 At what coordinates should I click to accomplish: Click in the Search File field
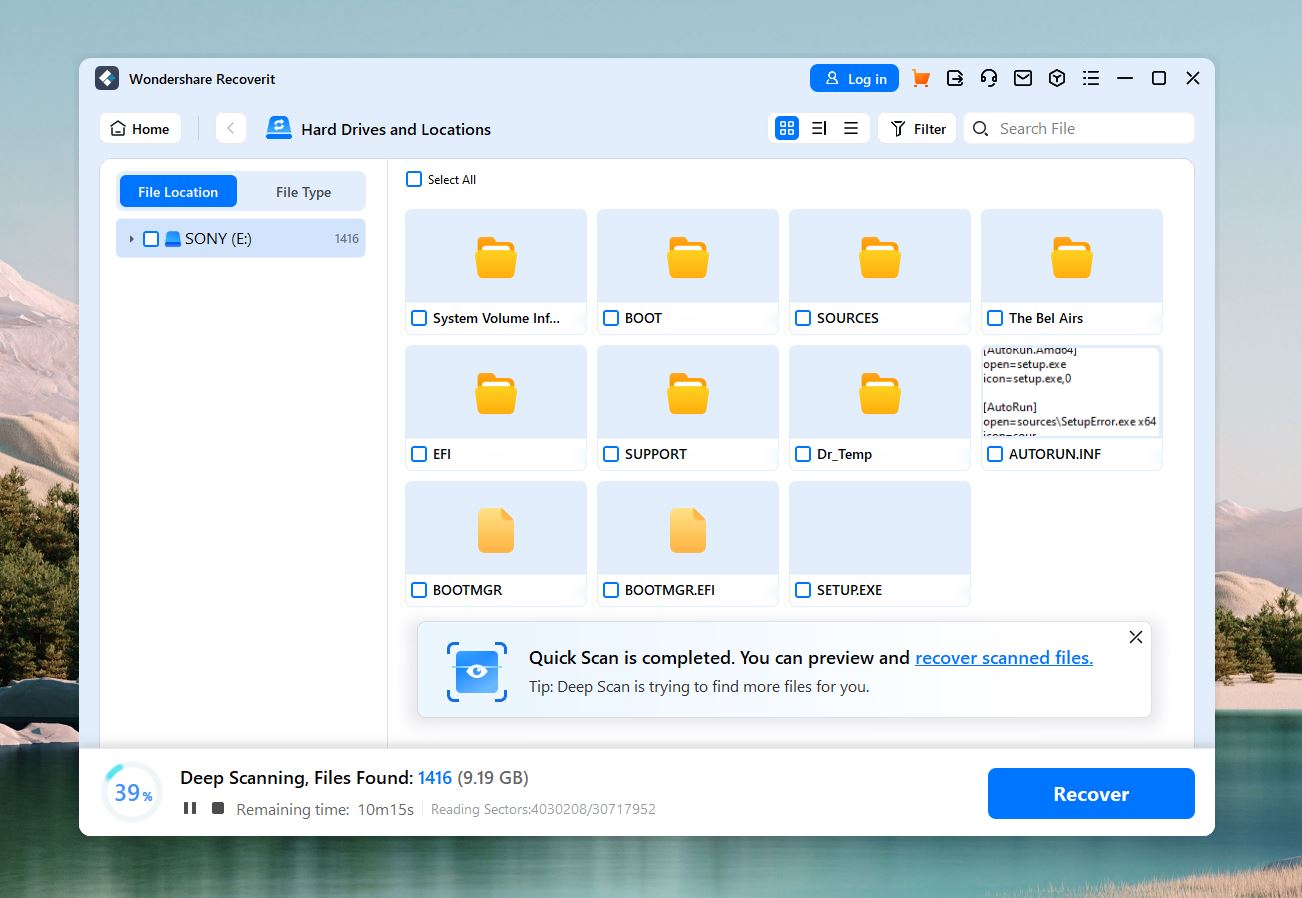coord(1079,128)
